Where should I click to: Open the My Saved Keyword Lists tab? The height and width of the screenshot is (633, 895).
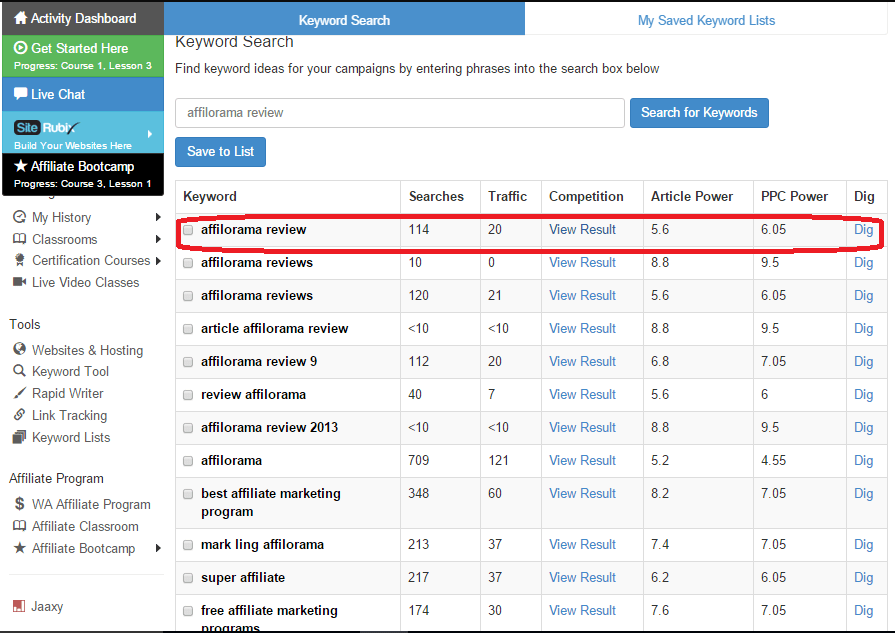(x=706, y=20)
